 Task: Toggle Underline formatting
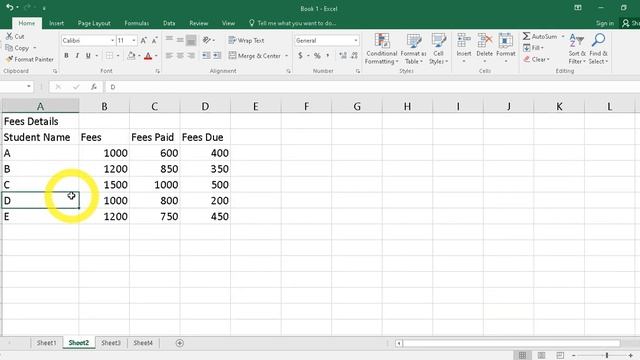[x=88, y=56]
